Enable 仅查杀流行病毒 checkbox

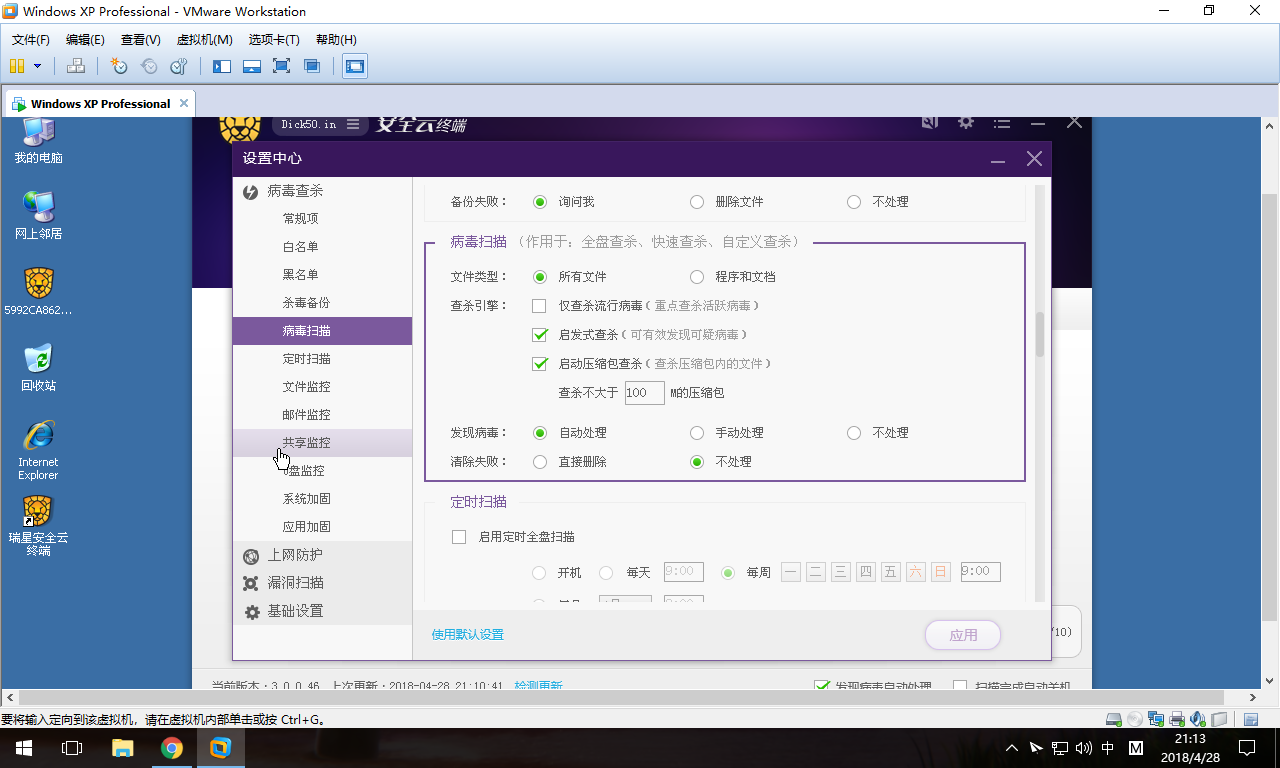tap(540, 306)
